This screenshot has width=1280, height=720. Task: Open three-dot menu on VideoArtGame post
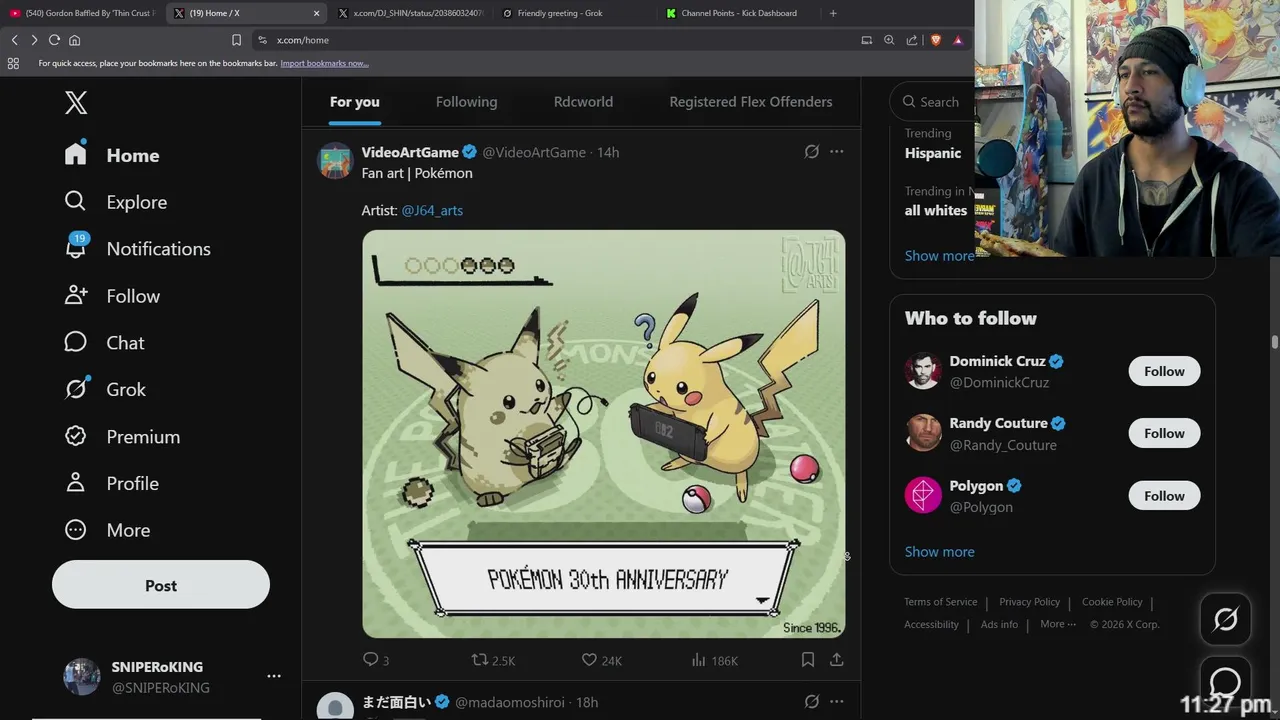coord(837,152)
